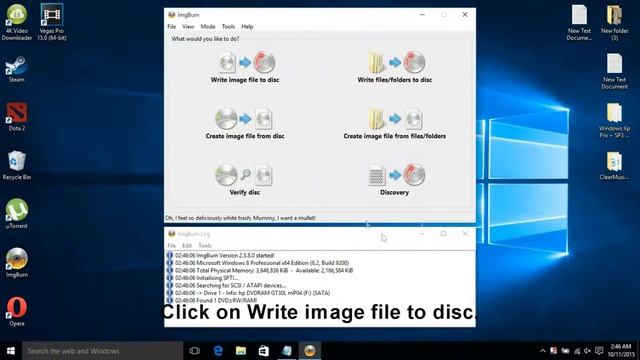Click log line 'Initialising SPTI...'
Image resolution: width=640 pixels, height=360 pixels.
[x=206, y=278]
